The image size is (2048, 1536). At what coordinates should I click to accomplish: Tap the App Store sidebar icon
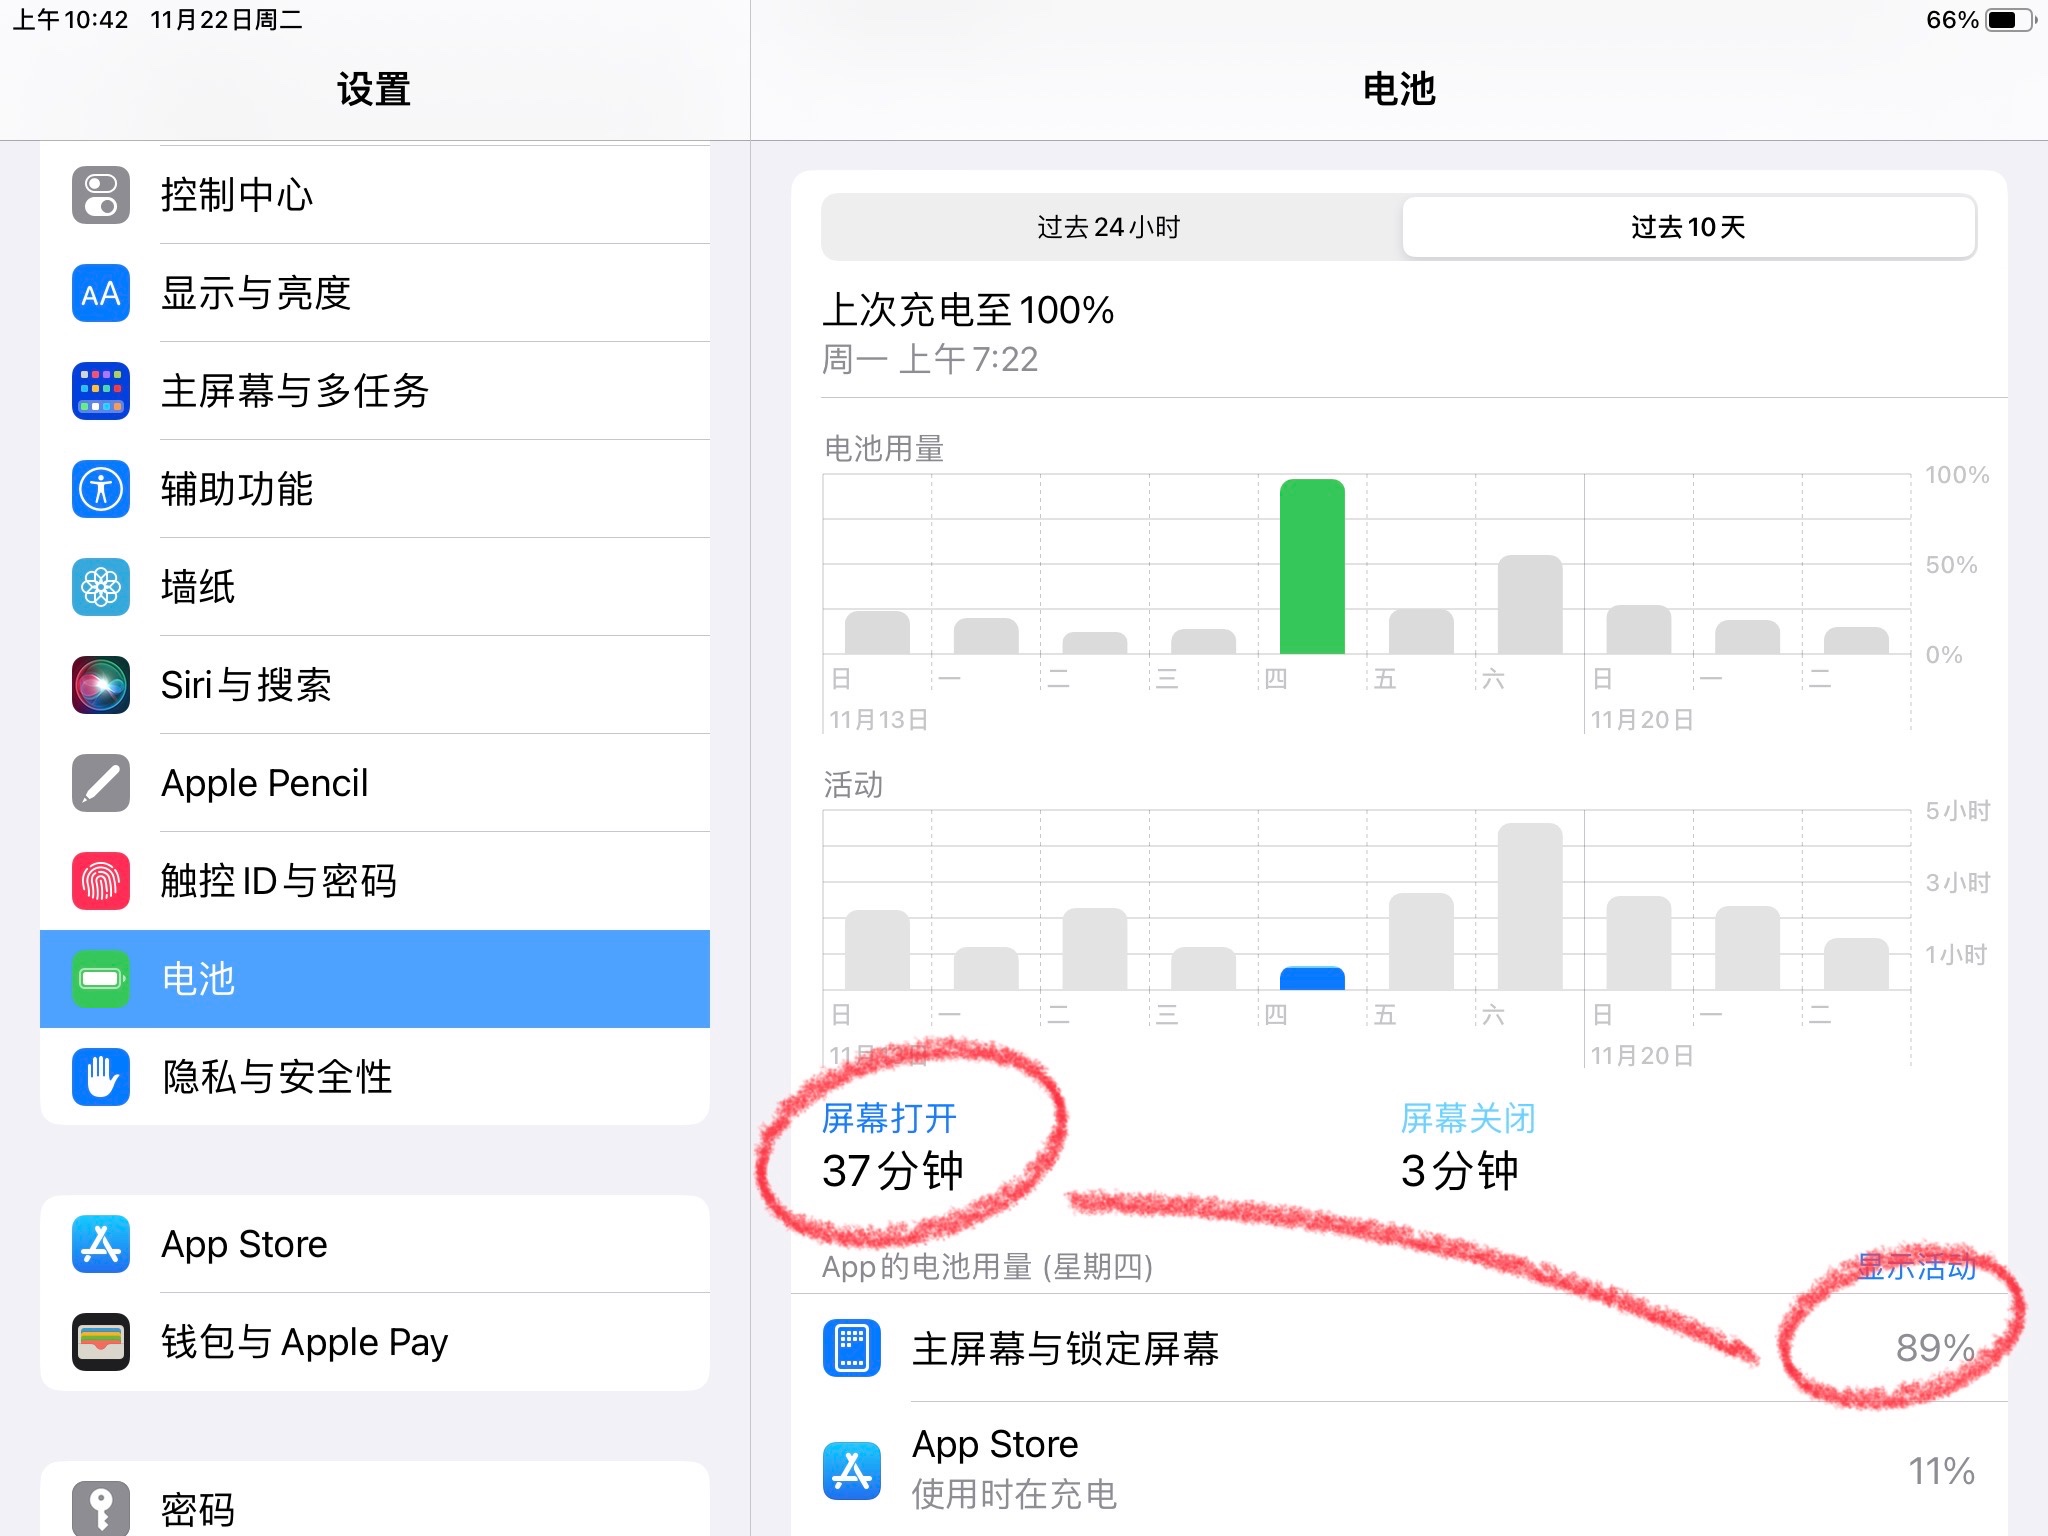pos(101,1244)
